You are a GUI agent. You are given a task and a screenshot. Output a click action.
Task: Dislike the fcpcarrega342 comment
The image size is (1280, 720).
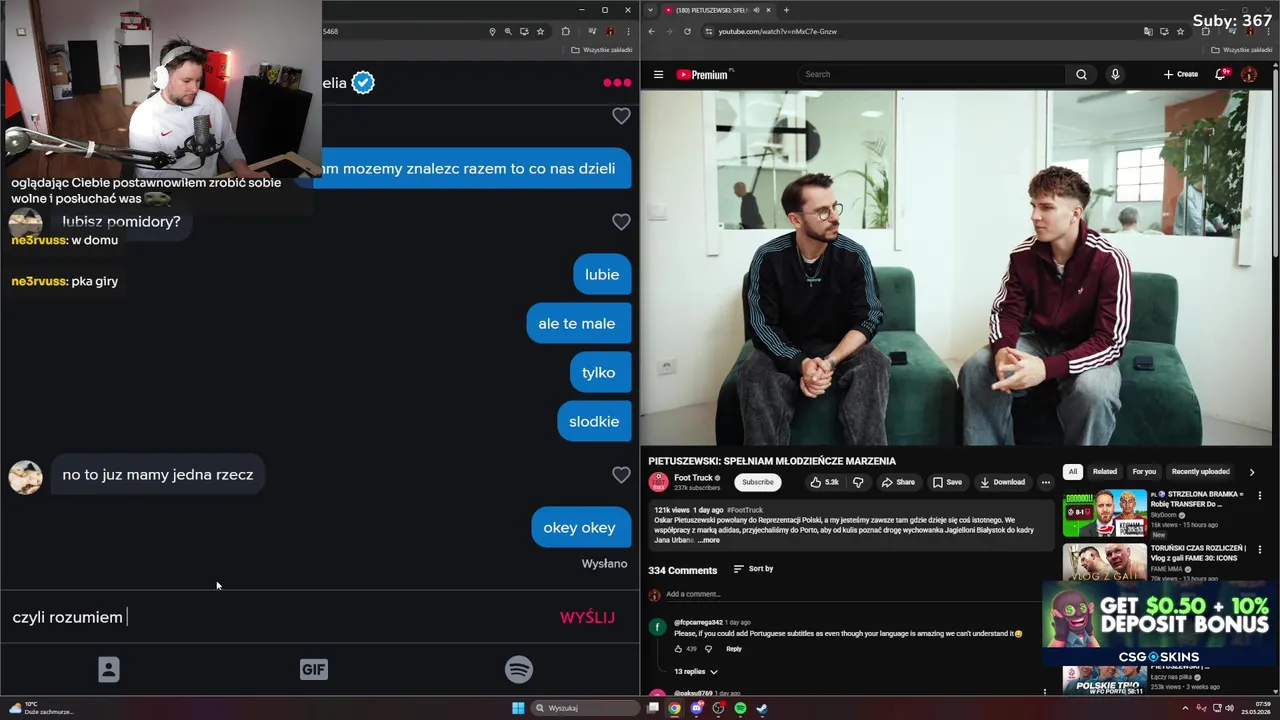[x=708, y=649]
